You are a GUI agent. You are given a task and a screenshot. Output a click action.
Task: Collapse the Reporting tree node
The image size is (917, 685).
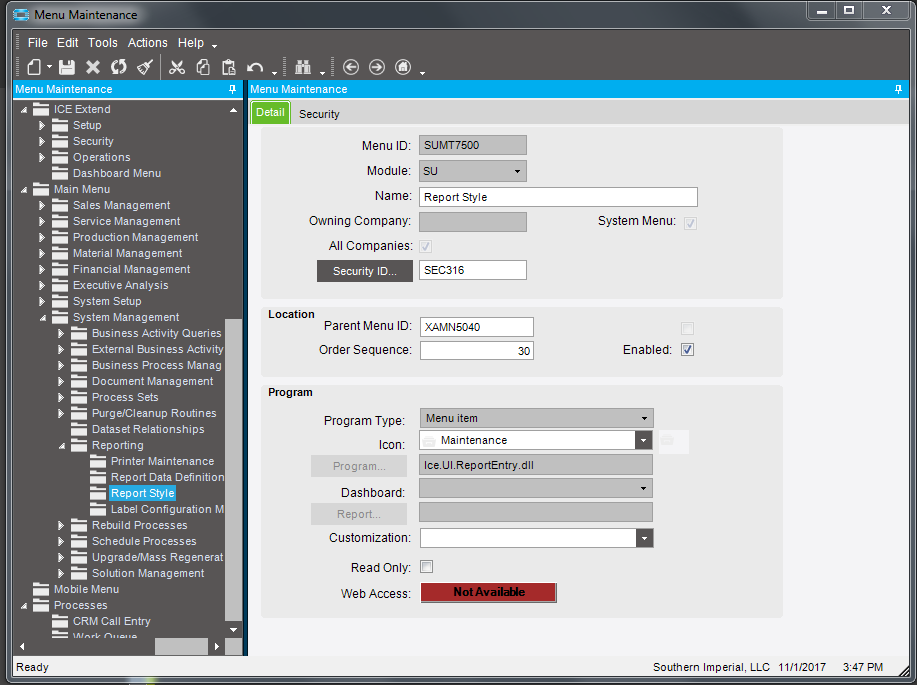[x=62, y=446]
